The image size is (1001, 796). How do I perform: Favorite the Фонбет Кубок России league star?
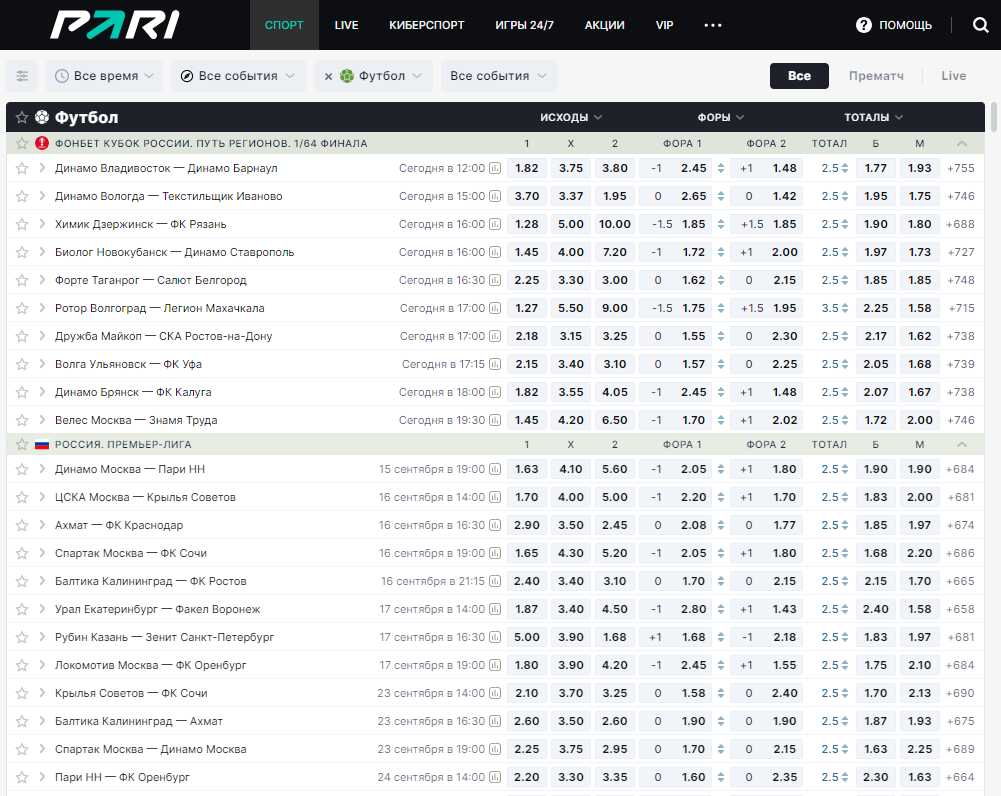click(22, 143)
